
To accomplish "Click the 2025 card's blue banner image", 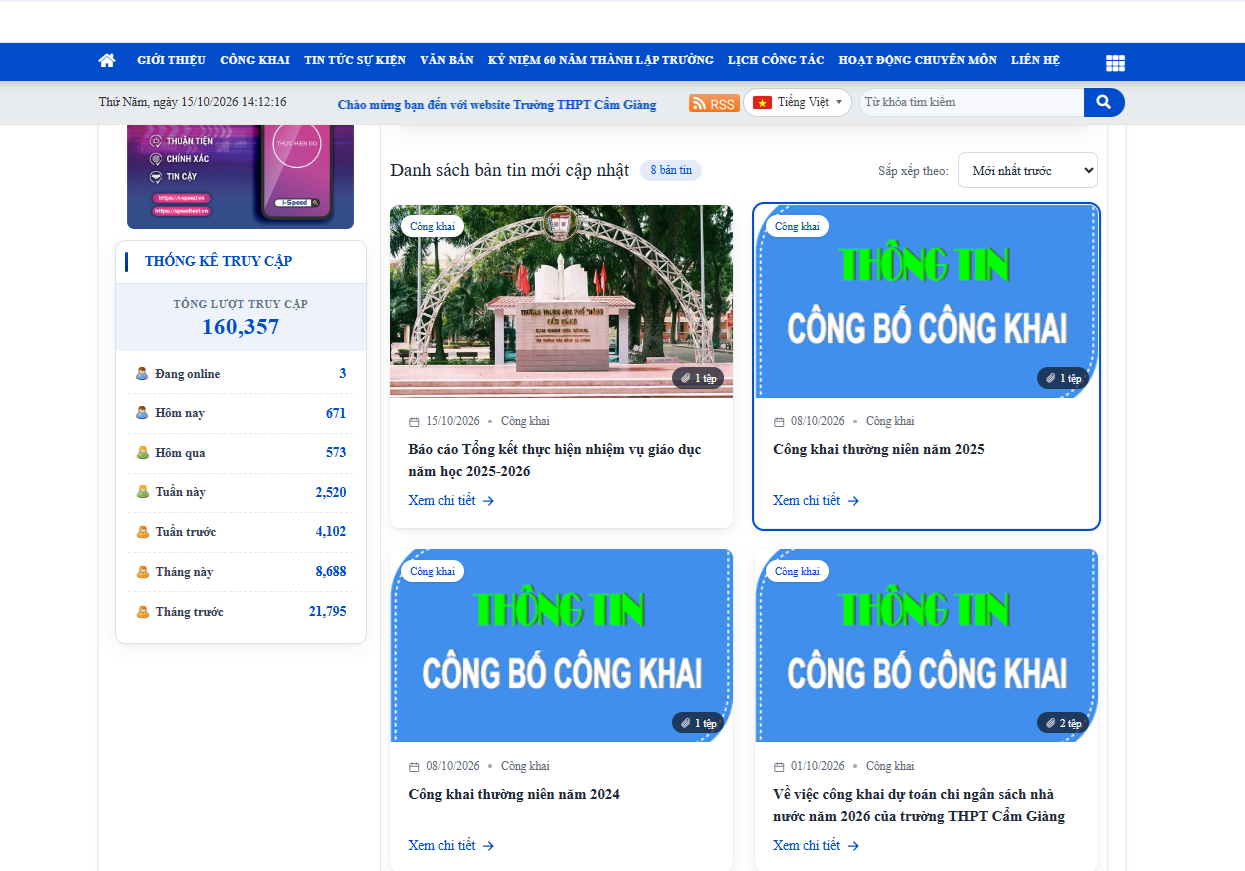I will click(926, 301).
